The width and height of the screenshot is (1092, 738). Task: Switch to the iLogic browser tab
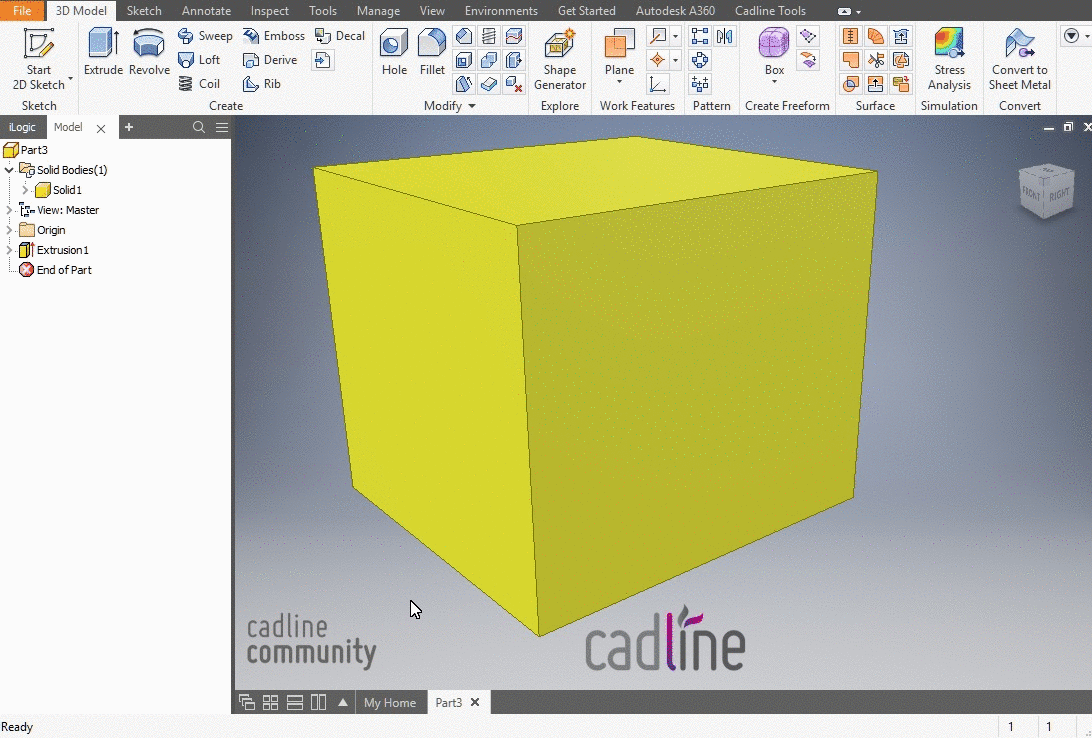pos(22,127)
